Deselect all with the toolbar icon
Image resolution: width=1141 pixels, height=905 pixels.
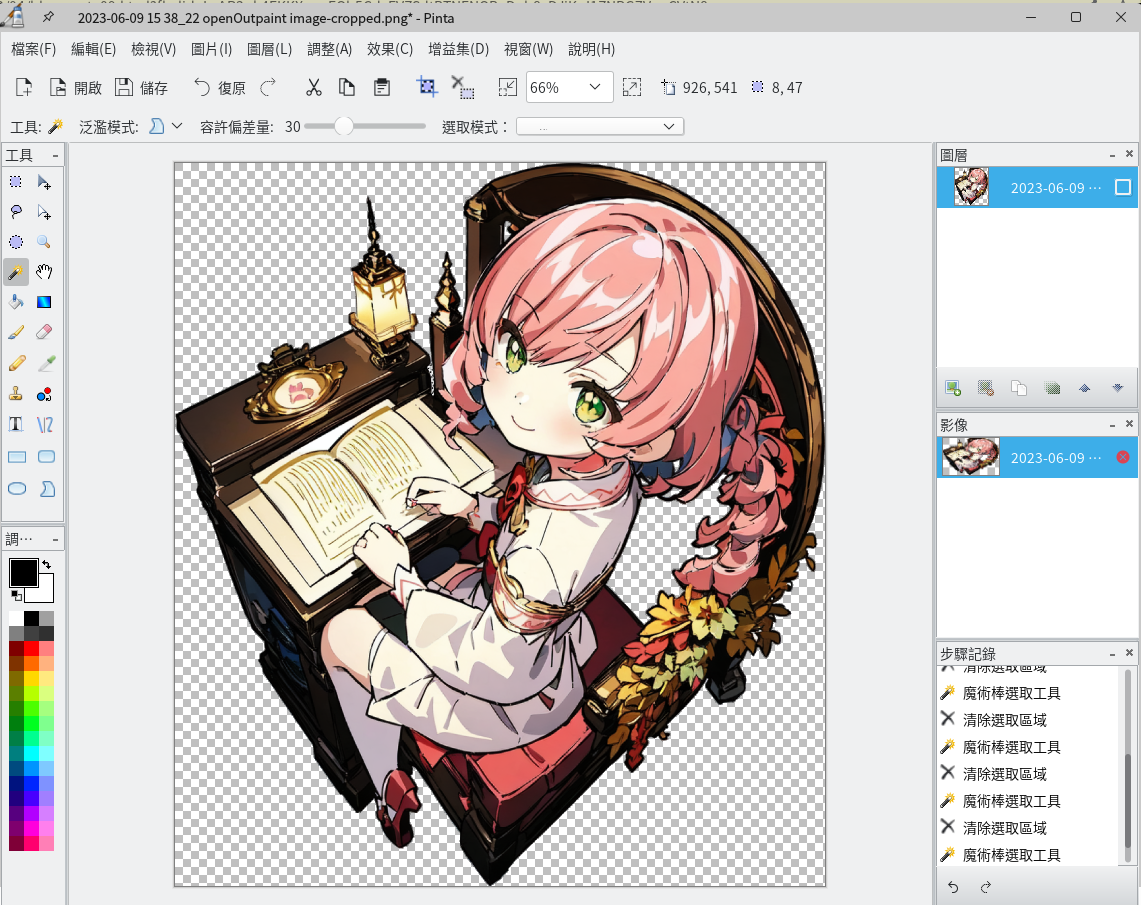462,87
